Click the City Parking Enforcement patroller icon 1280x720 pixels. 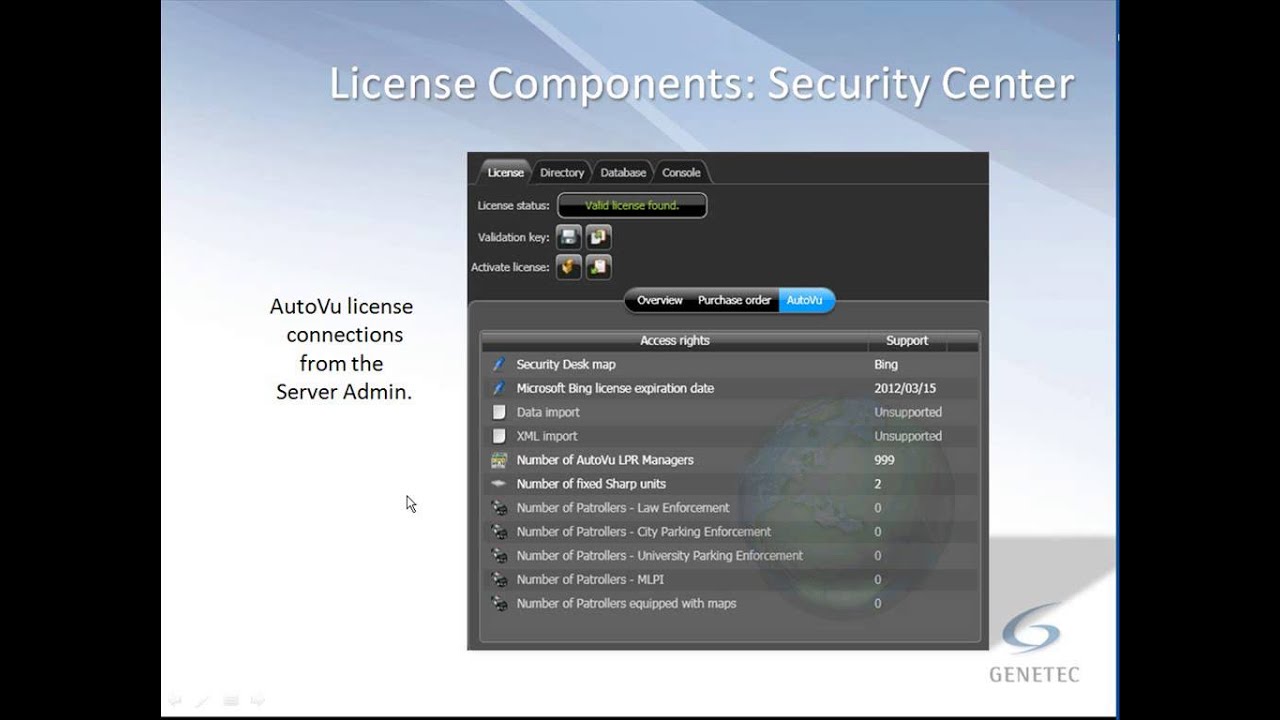click(x=499, y=532)
